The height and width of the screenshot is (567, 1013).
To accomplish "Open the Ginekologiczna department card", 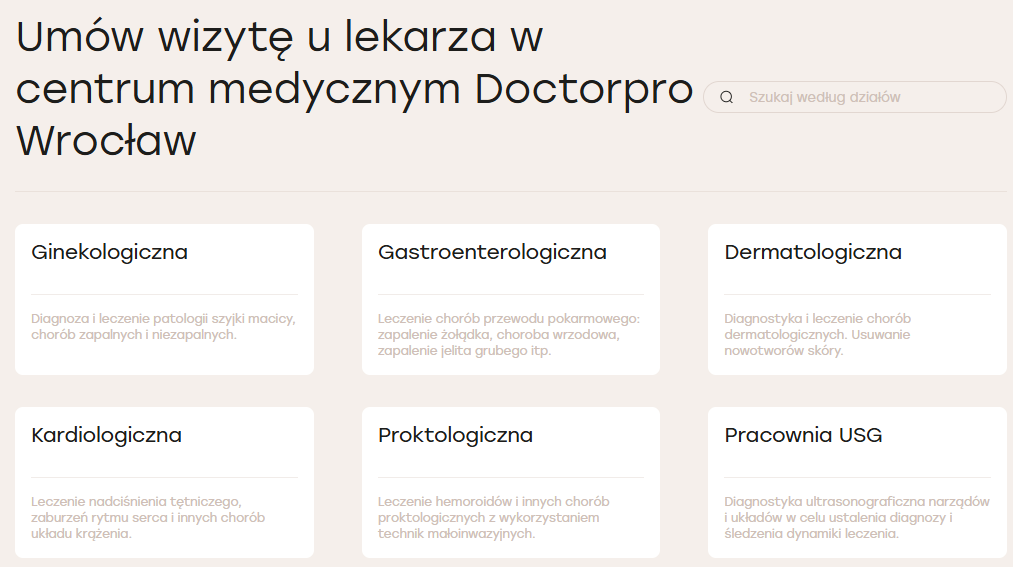I will (165, 300).
